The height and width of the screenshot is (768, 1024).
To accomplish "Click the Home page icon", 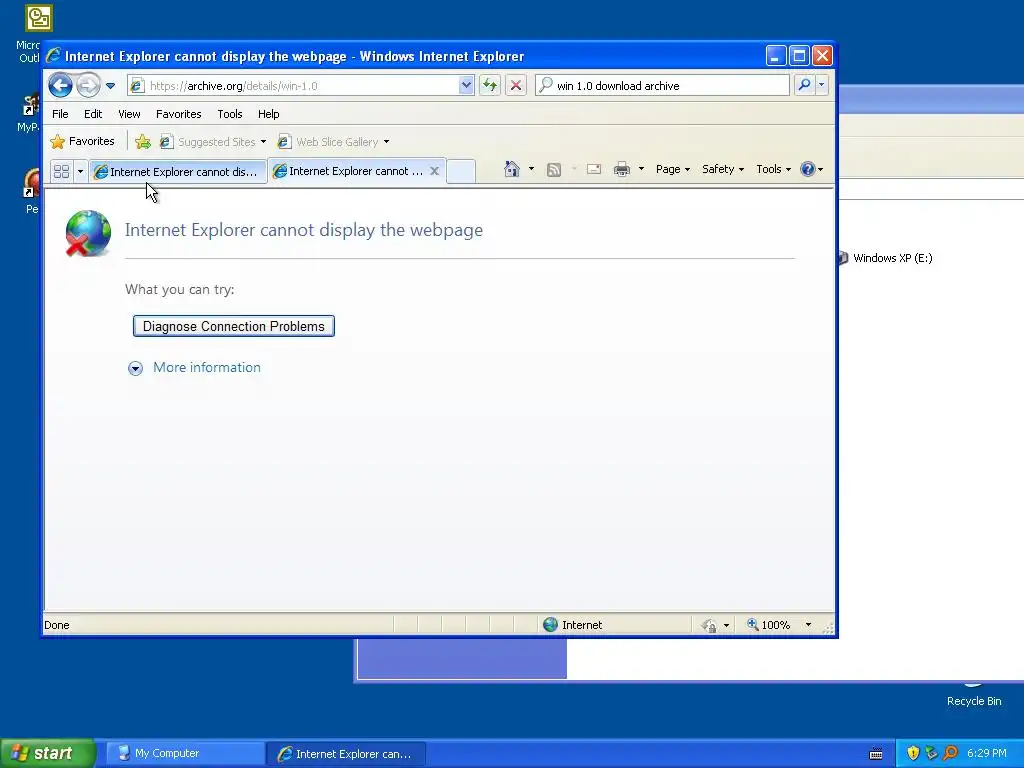I will (512, 169).
